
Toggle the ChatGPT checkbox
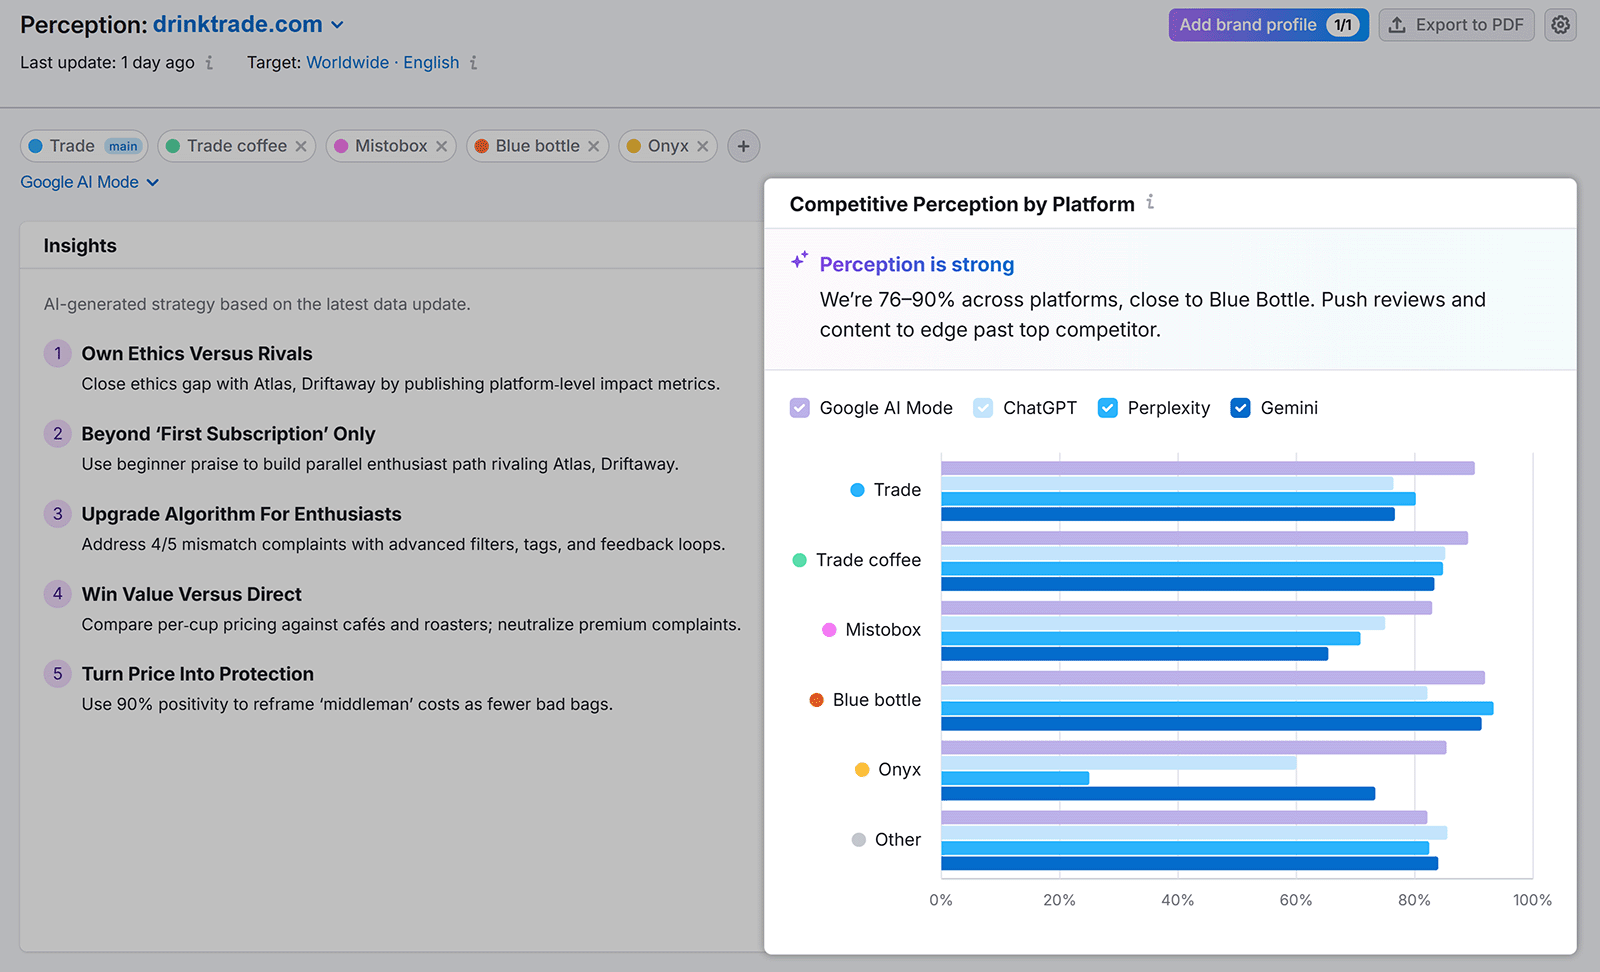pyautogui.click(x=983, y=408)
